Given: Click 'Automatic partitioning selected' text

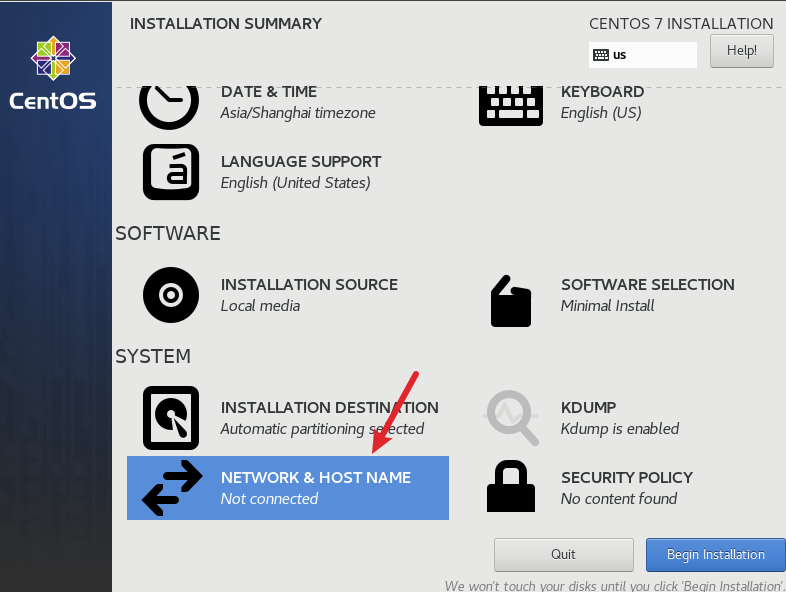Looking at the screenshot, I should click(322, 429).
